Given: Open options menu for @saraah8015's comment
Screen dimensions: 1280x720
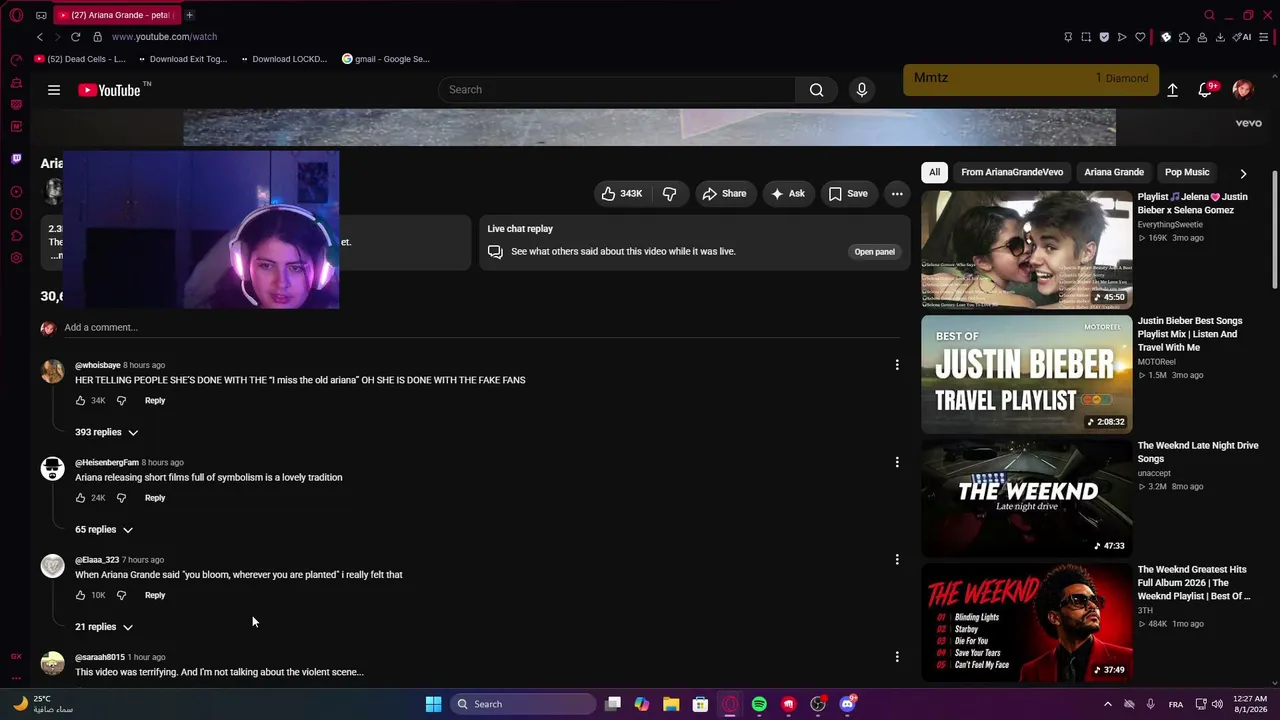Looking at the screenshot, I should (x=897, y=657).
